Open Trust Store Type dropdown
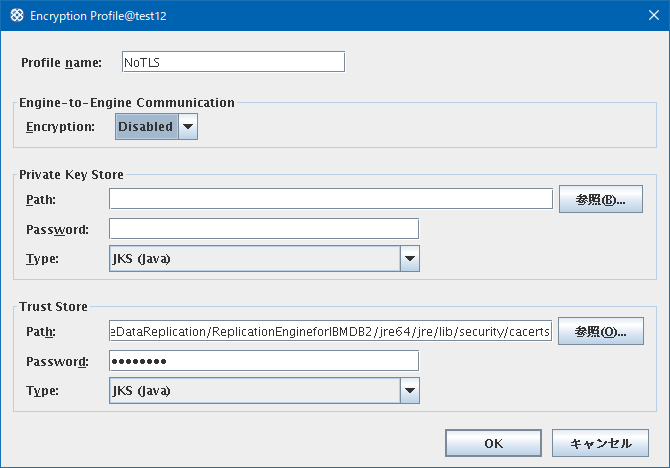 pyautogui.click(x=264, y=390)
